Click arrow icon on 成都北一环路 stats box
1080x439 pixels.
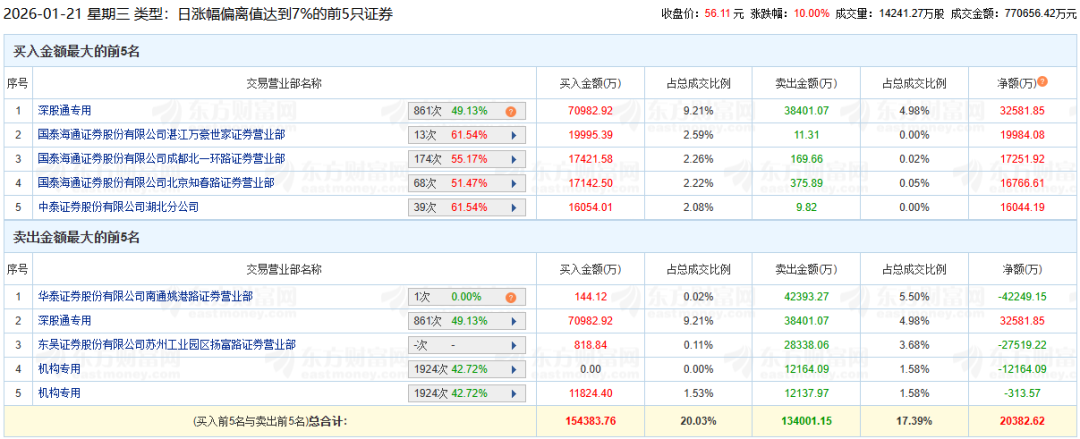tap(513, 159)
